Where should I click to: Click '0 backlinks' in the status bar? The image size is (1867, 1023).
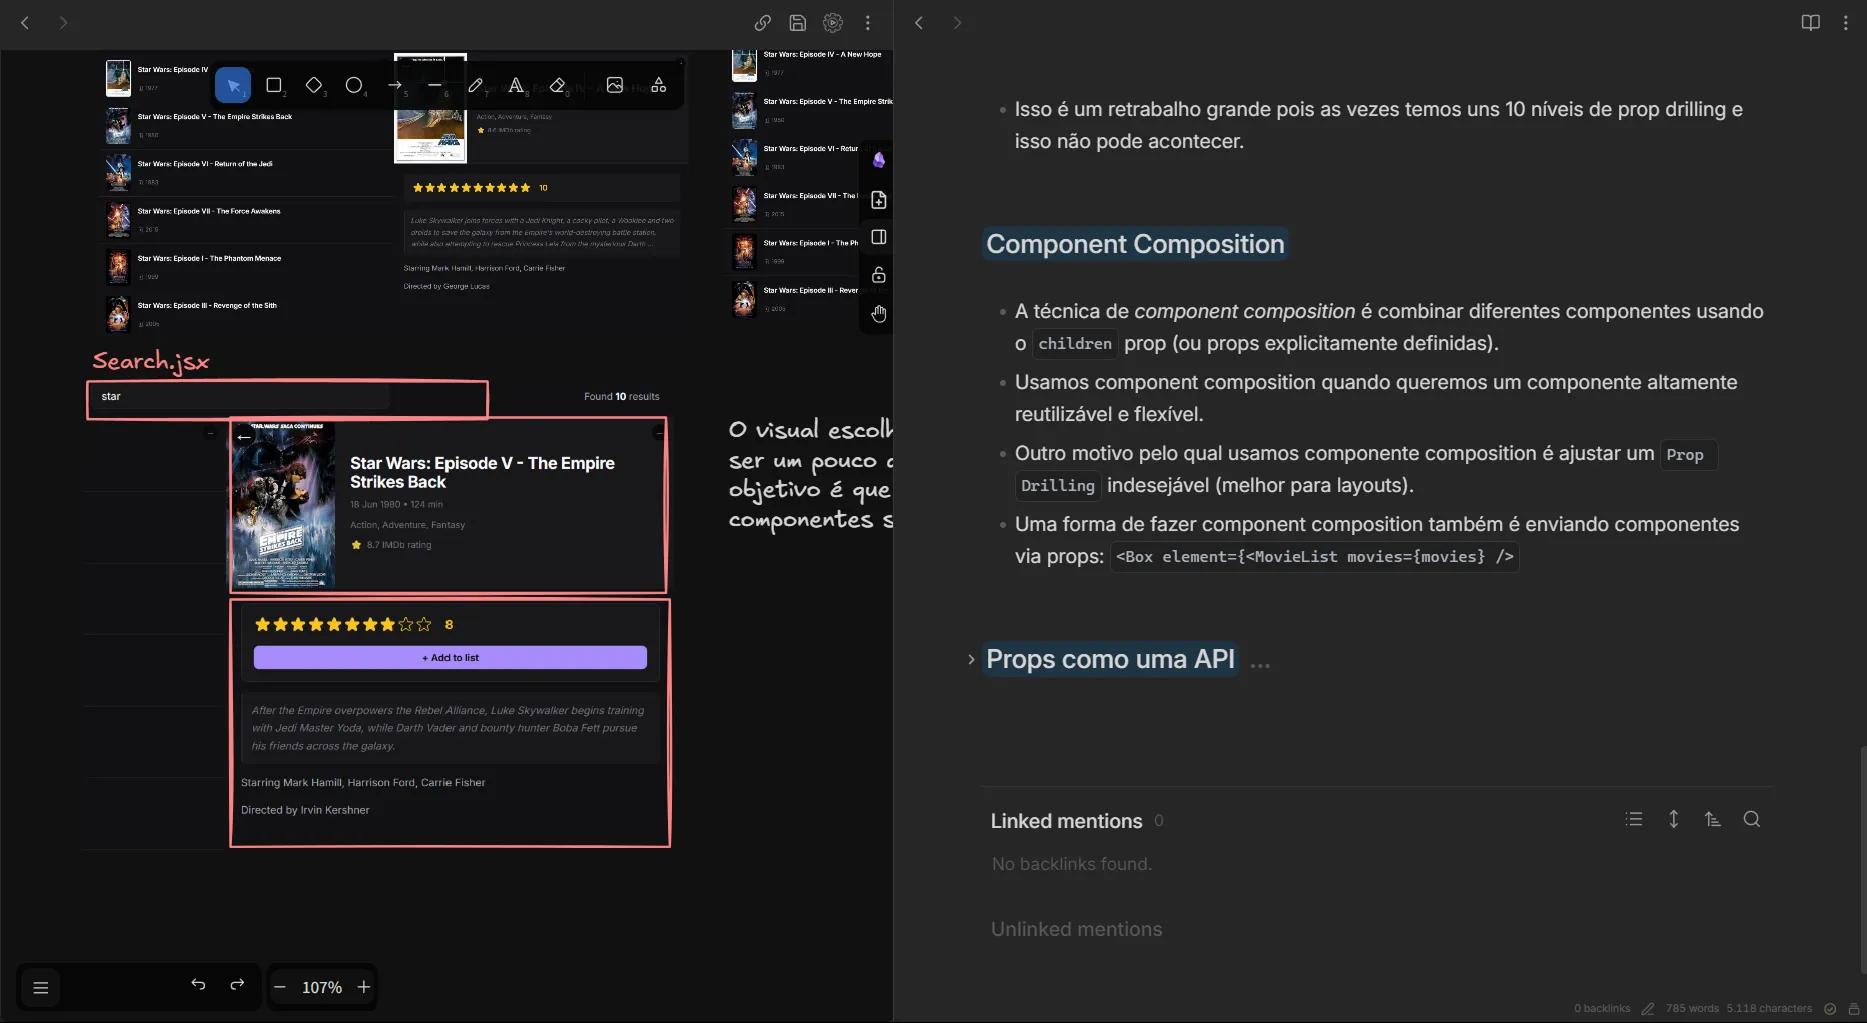pos(1602,1009)
